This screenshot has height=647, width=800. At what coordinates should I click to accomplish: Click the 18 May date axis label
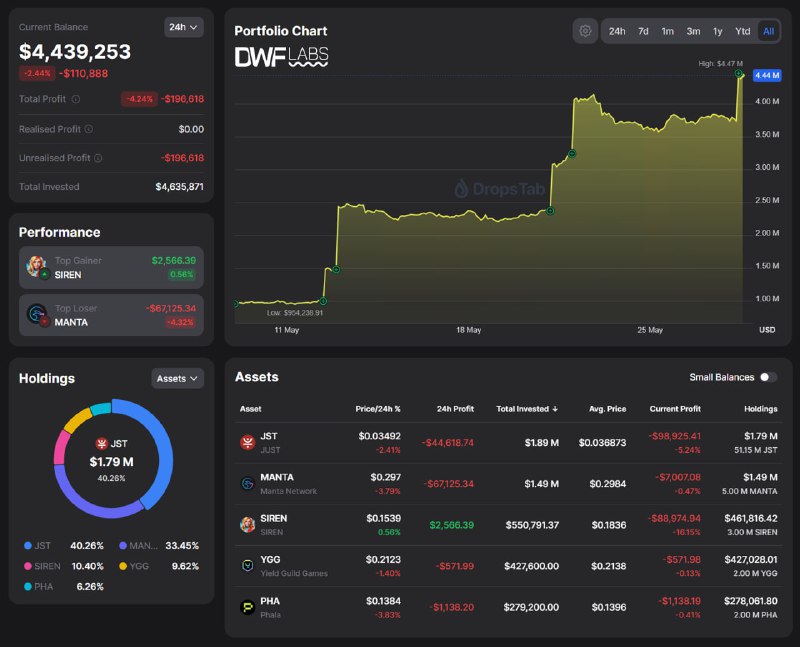(x=468, y=330)
